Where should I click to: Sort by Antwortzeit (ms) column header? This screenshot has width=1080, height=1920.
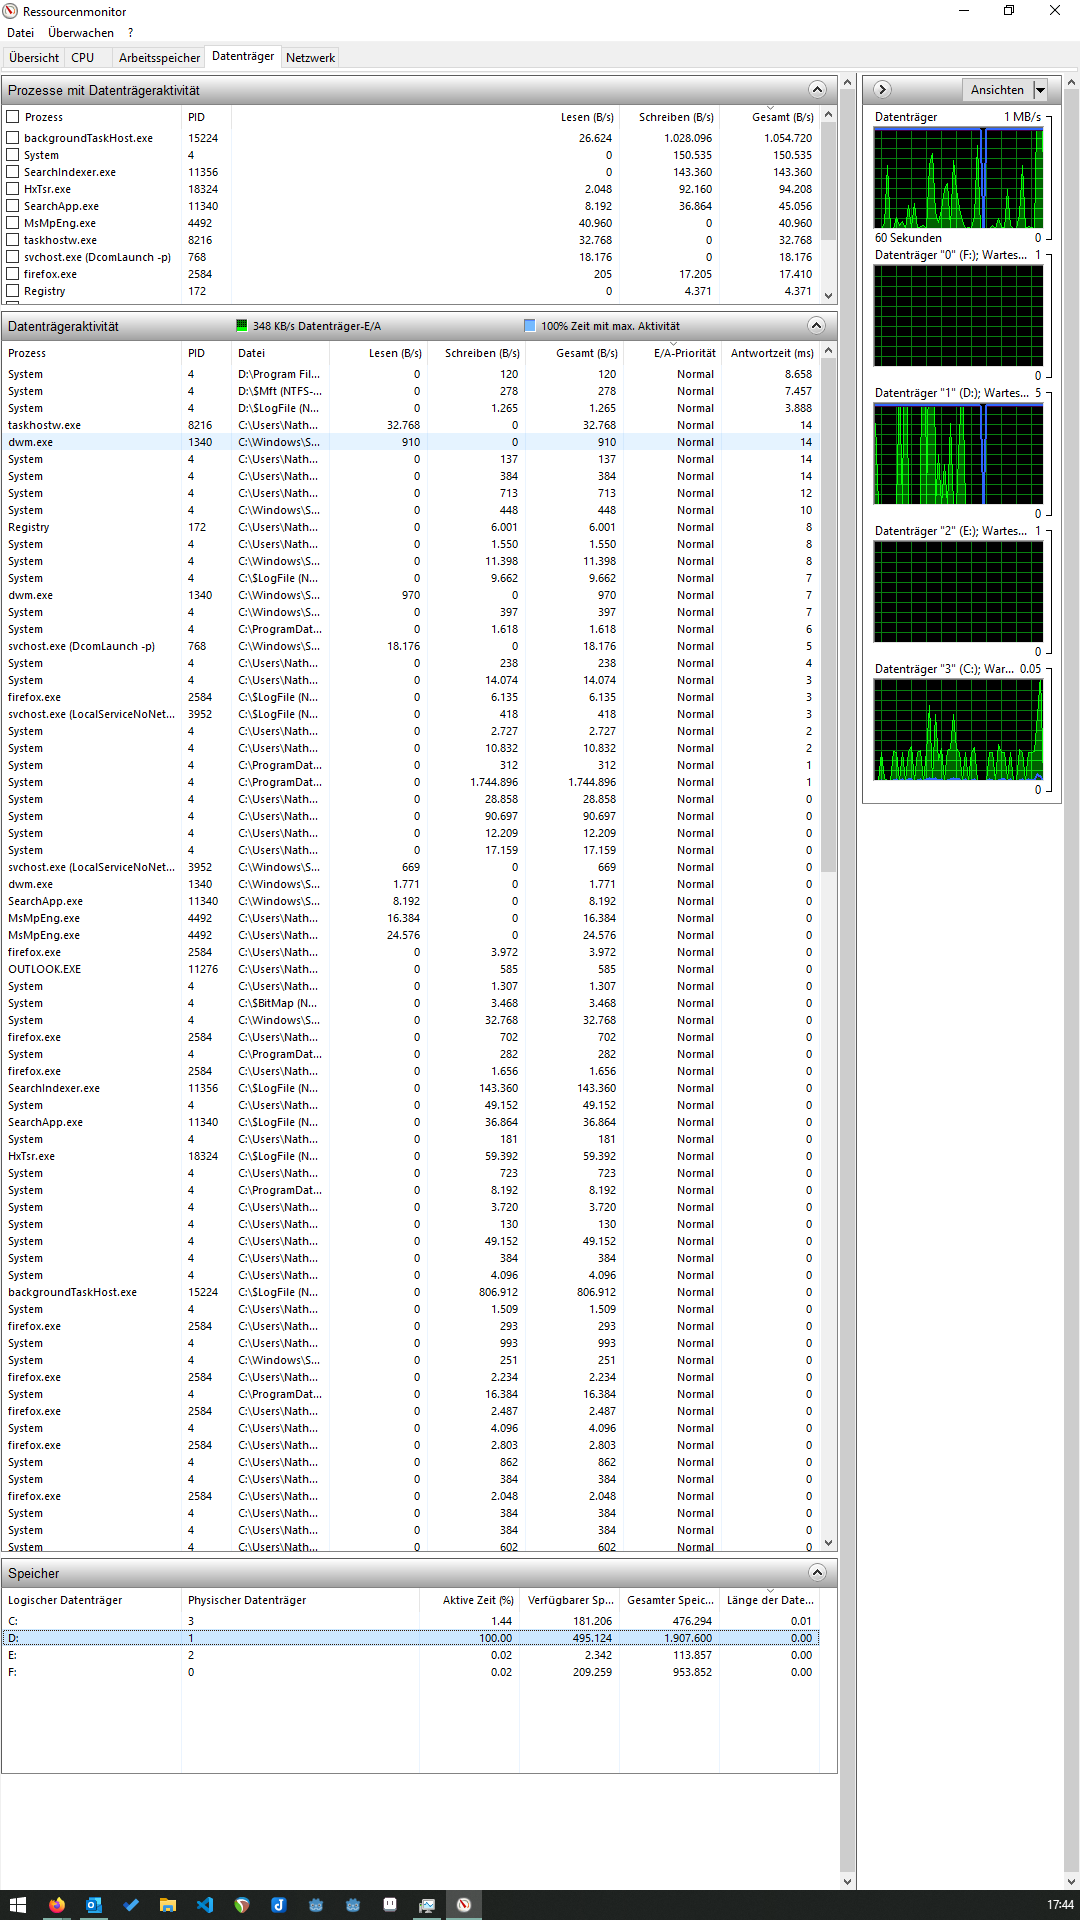(772, 353)
